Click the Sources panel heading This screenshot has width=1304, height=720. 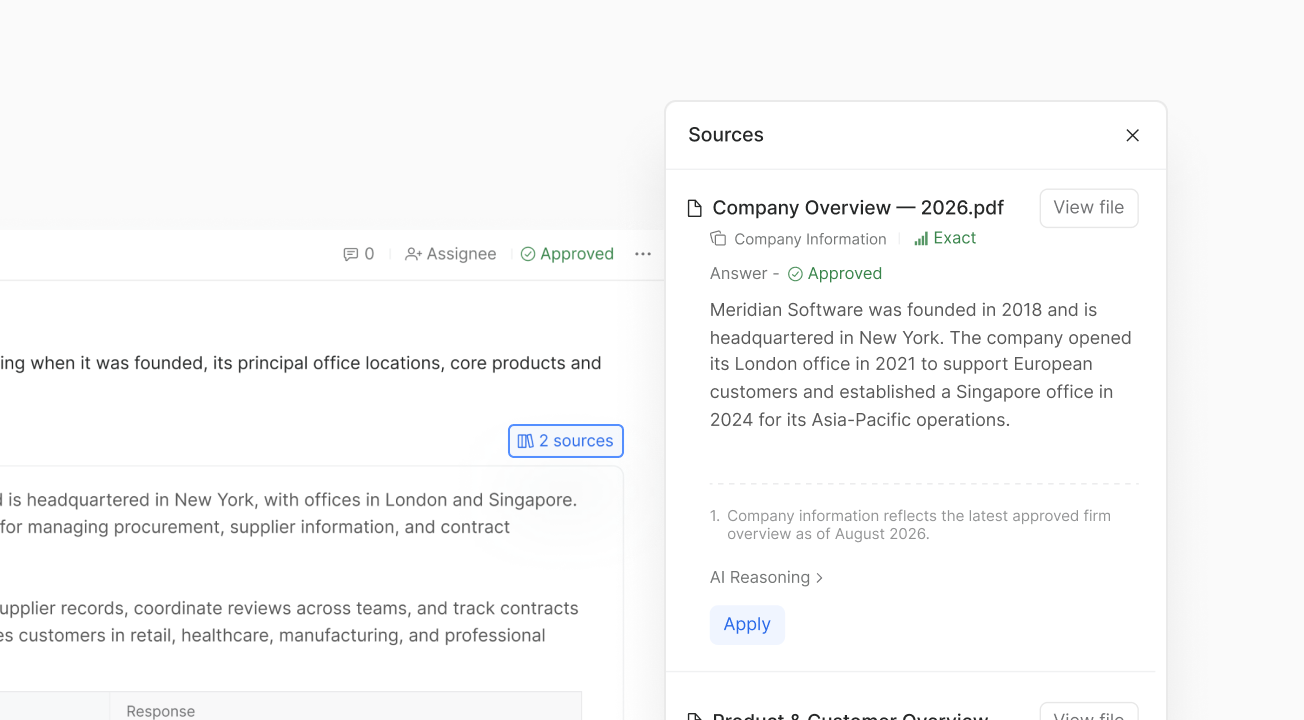726,135
